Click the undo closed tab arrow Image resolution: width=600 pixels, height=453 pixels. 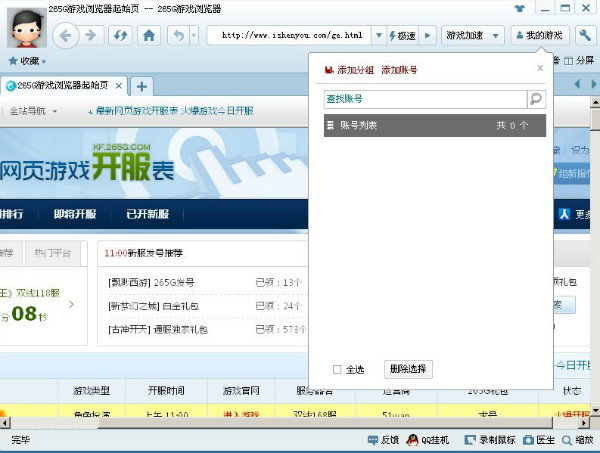point(178,36)
